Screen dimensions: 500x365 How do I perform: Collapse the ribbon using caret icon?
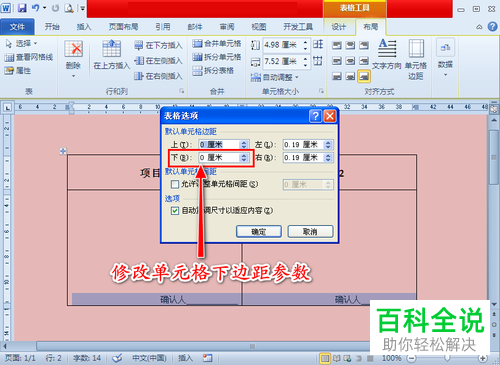[479, 27]
